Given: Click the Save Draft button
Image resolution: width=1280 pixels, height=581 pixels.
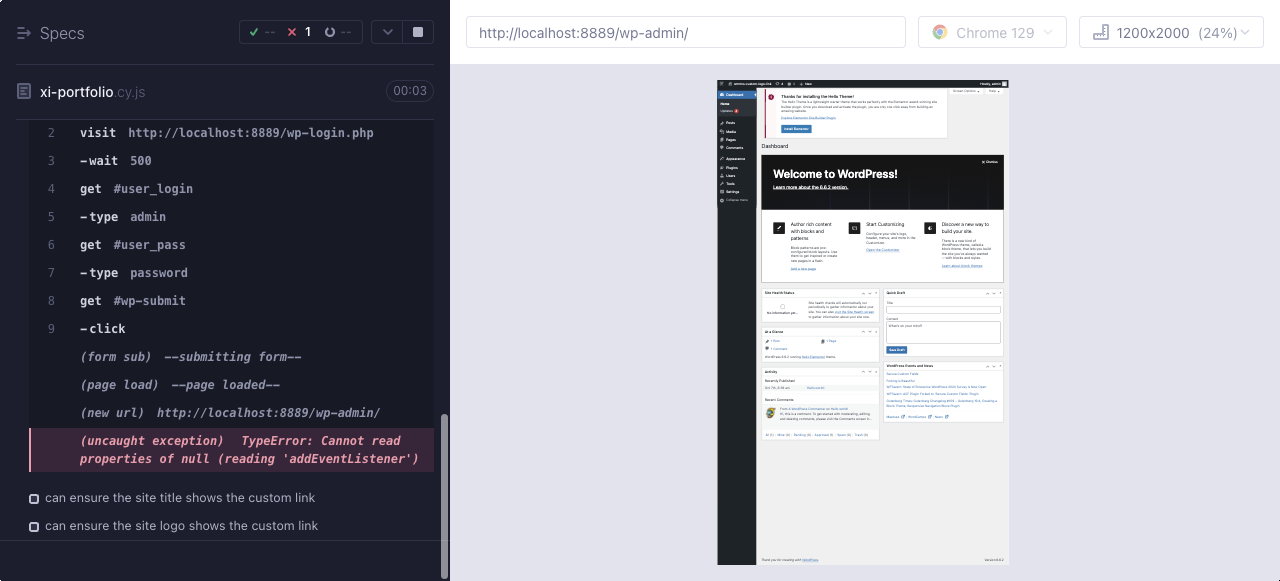Looking at the screenshot, I should click(897, 350).
